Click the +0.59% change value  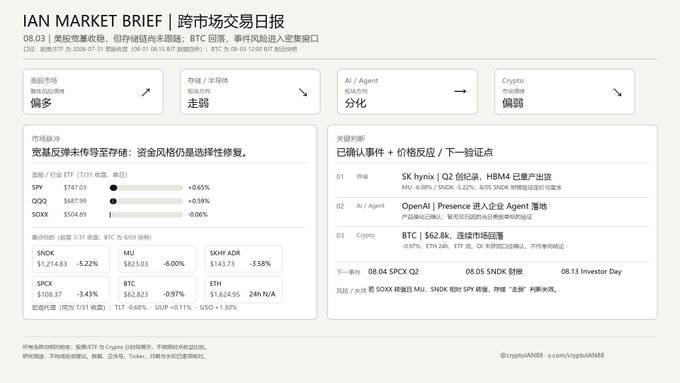click(199, 201)
